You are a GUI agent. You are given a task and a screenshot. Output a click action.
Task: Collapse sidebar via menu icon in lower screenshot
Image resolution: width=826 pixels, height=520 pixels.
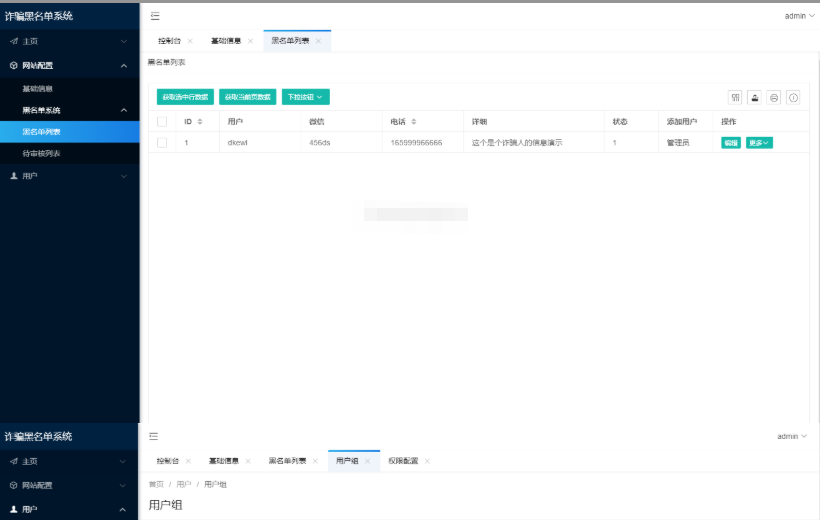click(153, 436)
